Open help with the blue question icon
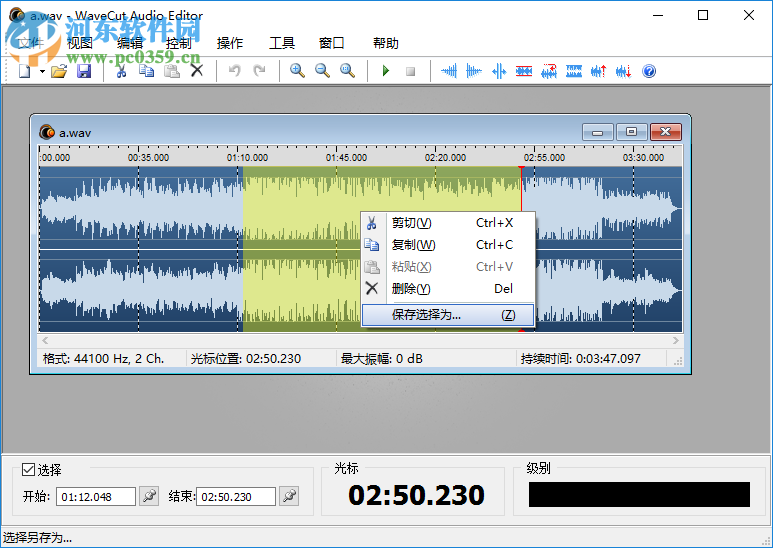Viewport: 773px width, 548px height. 649,71
